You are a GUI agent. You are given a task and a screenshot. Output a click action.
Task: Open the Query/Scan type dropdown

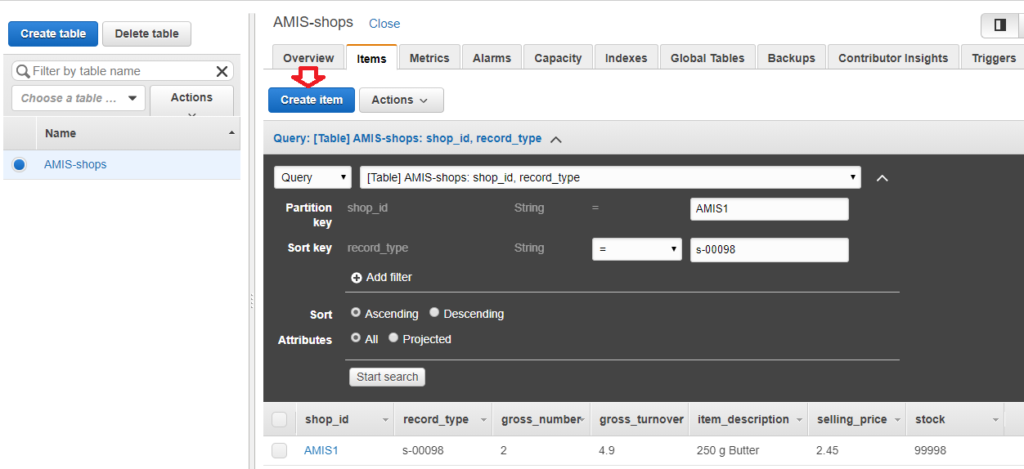312,177
